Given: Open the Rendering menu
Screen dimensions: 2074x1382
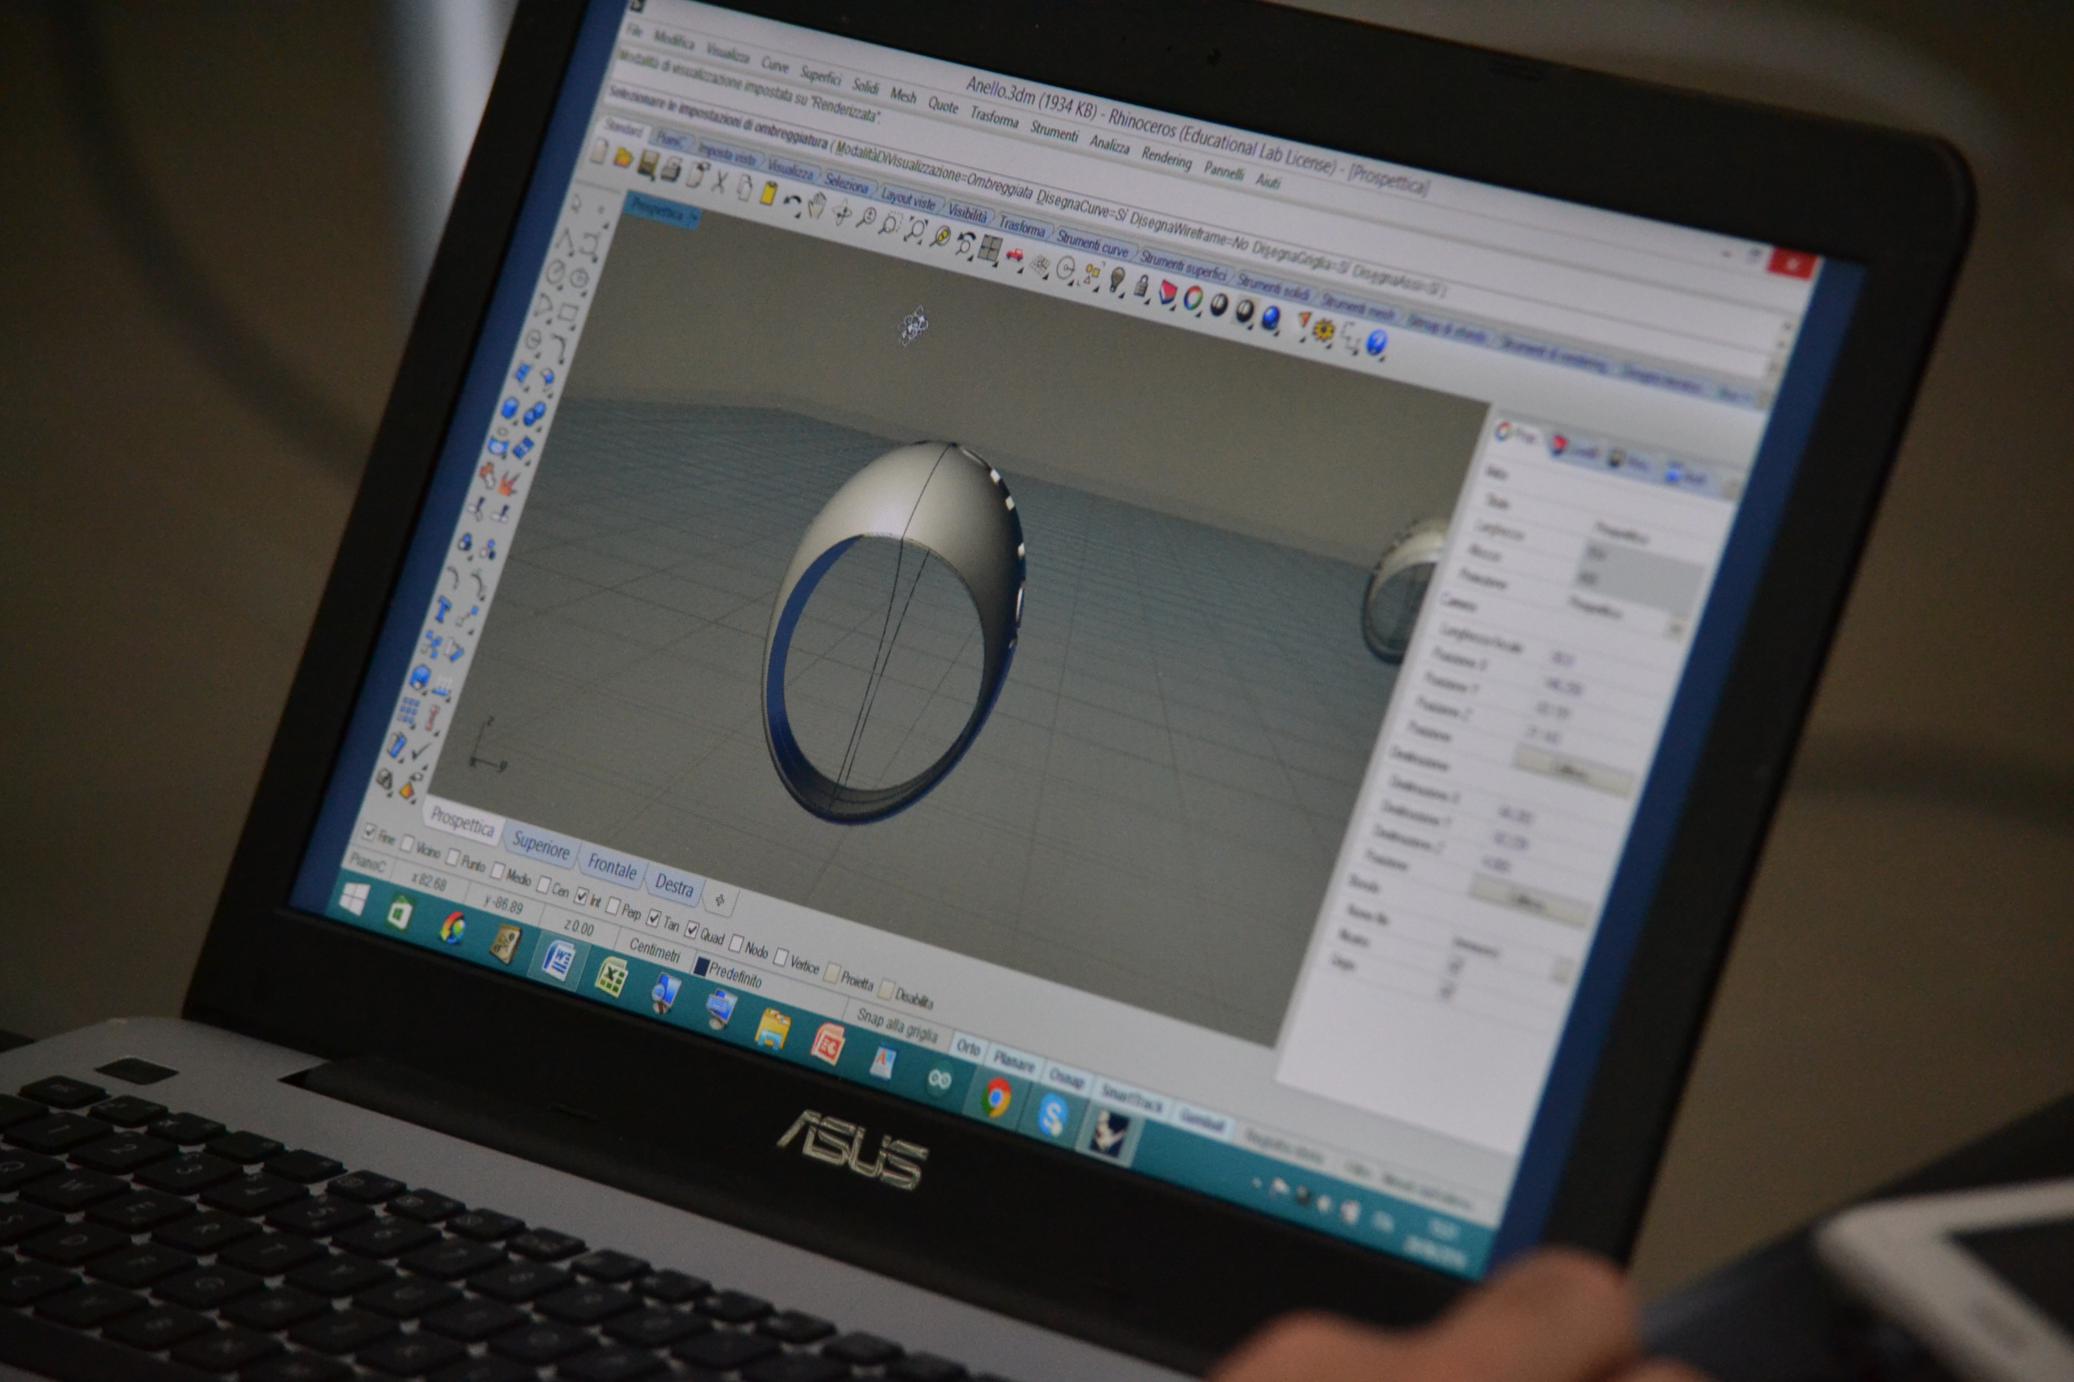Looking at the screenshot, I should click(x=1166, y=157).
